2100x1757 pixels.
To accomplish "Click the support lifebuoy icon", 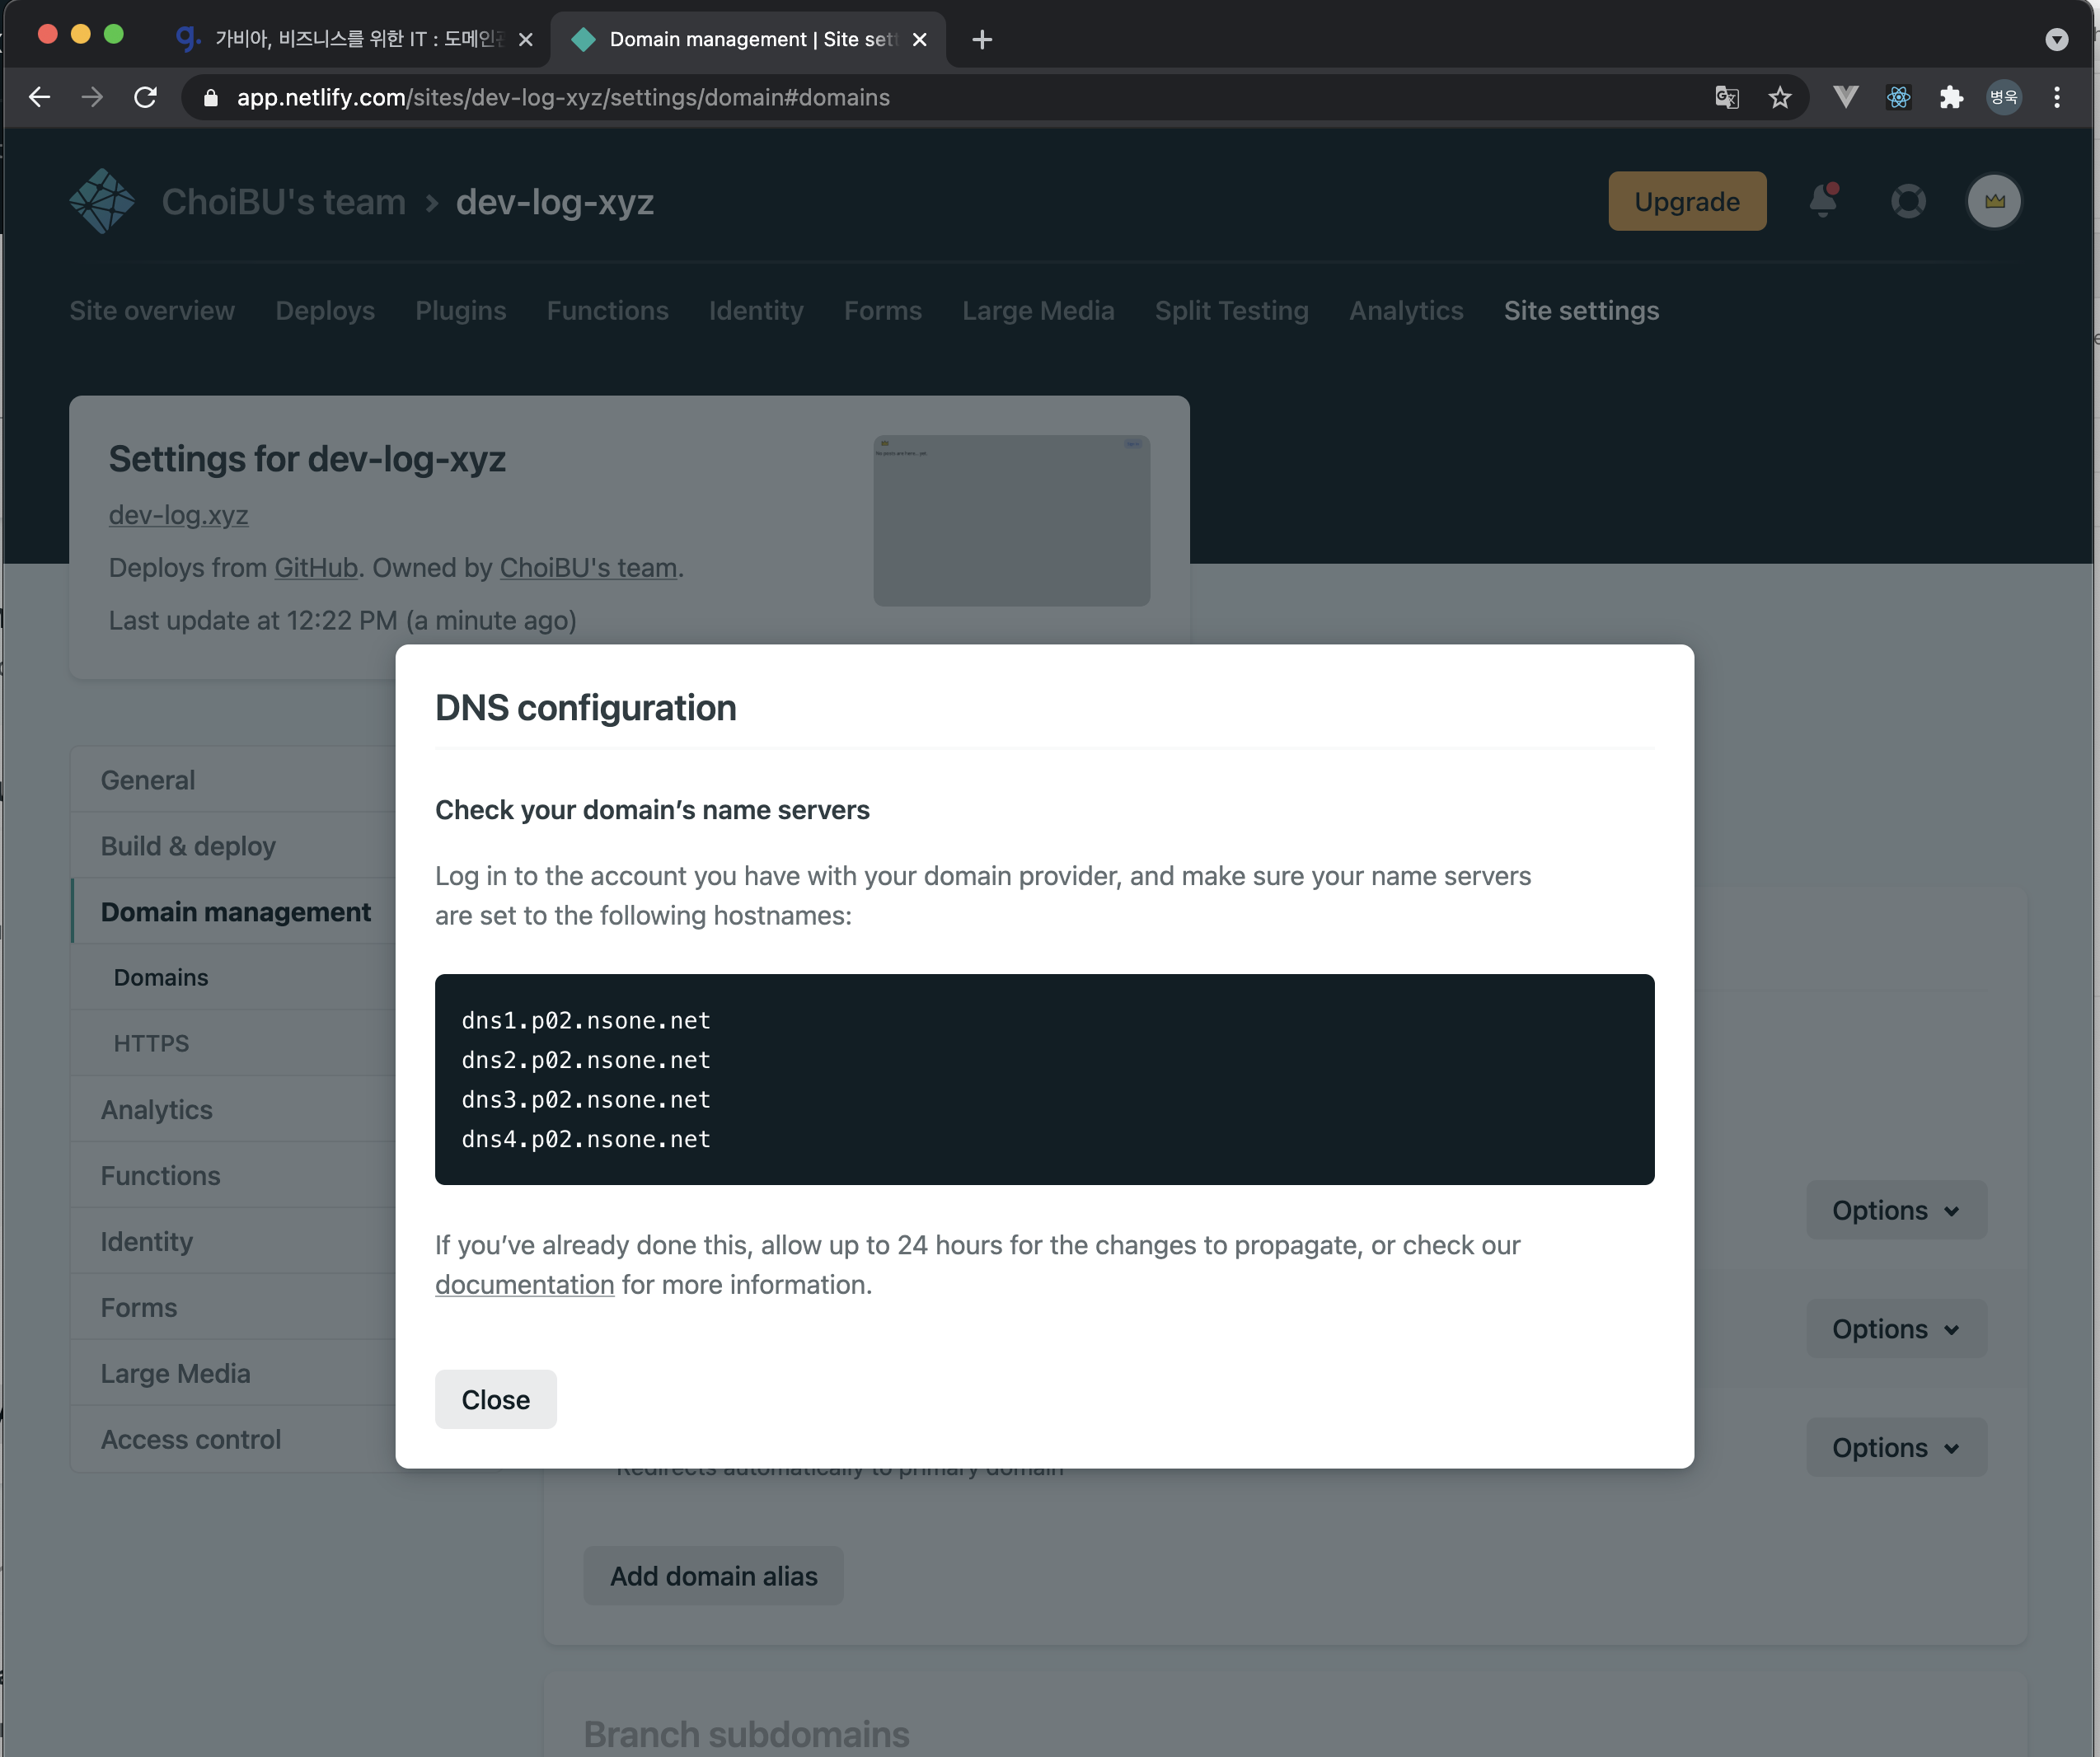I will [x=1908, y=201].
